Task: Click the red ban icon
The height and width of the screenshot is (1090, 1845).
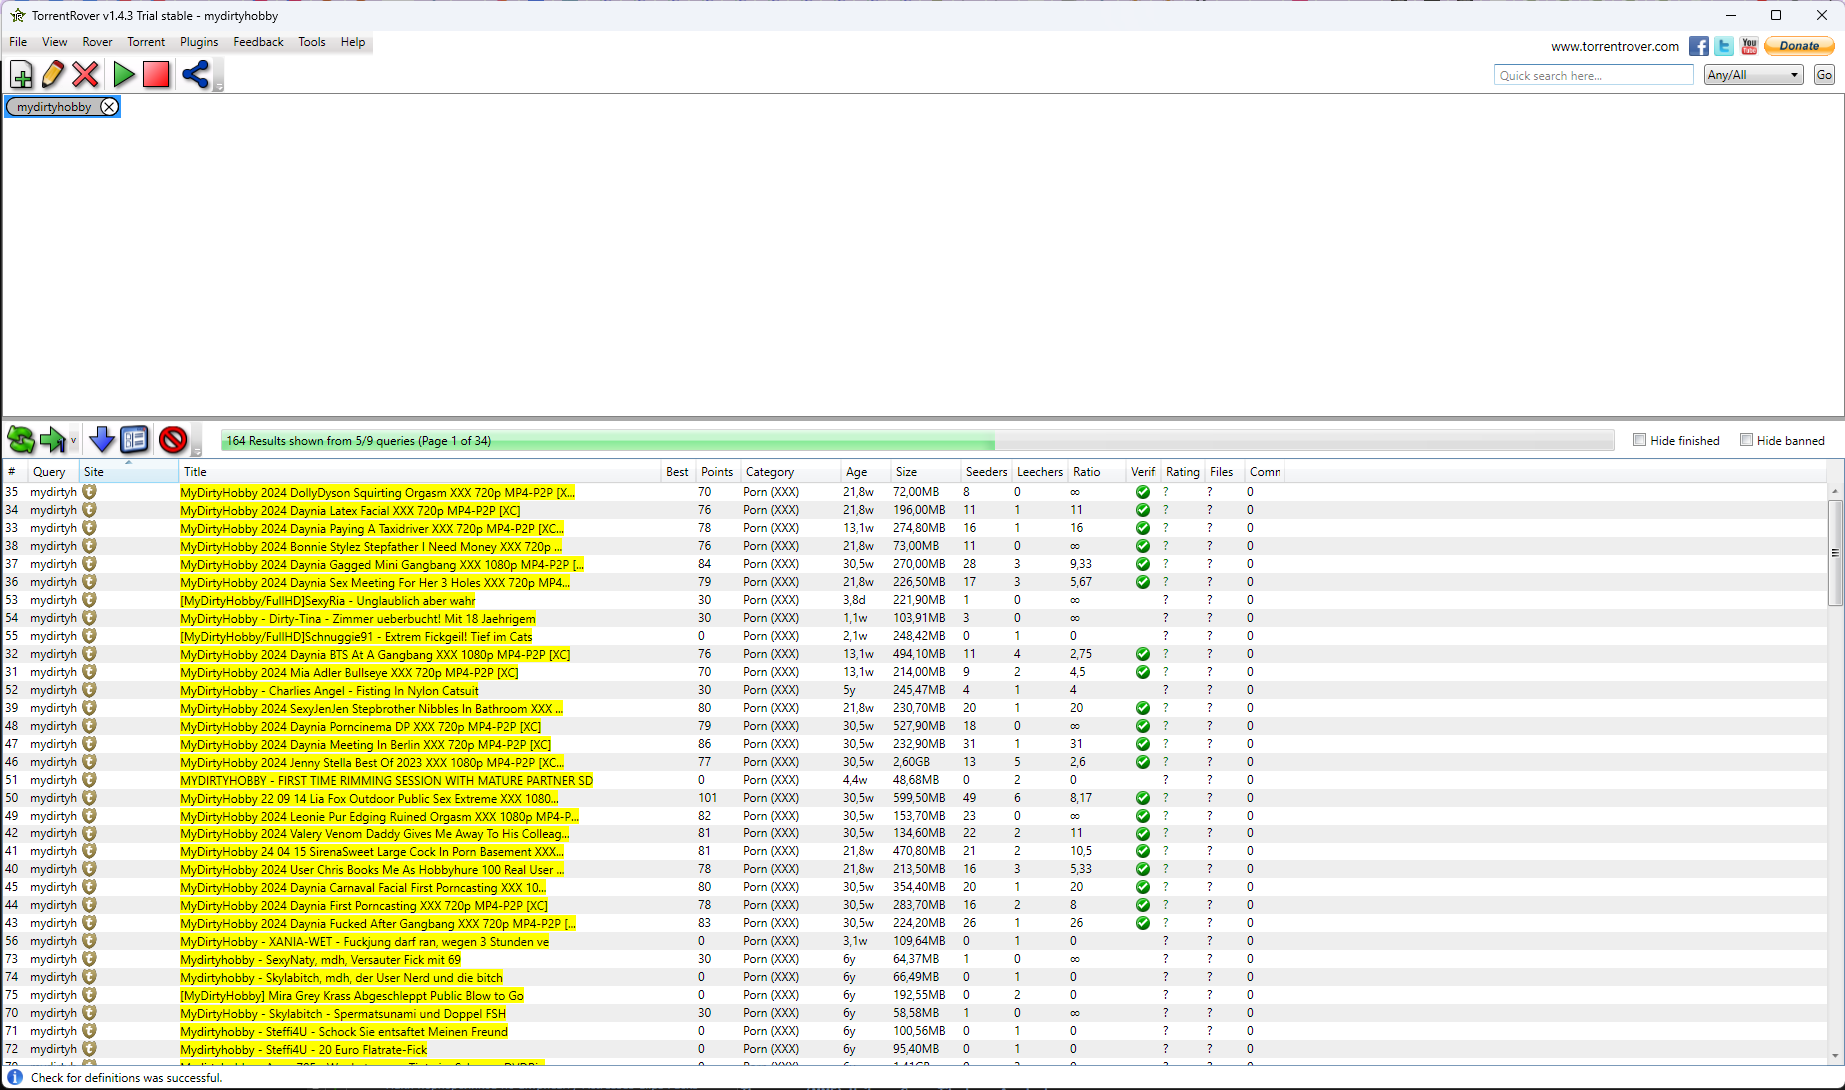Action: click(x=173, y=440)
